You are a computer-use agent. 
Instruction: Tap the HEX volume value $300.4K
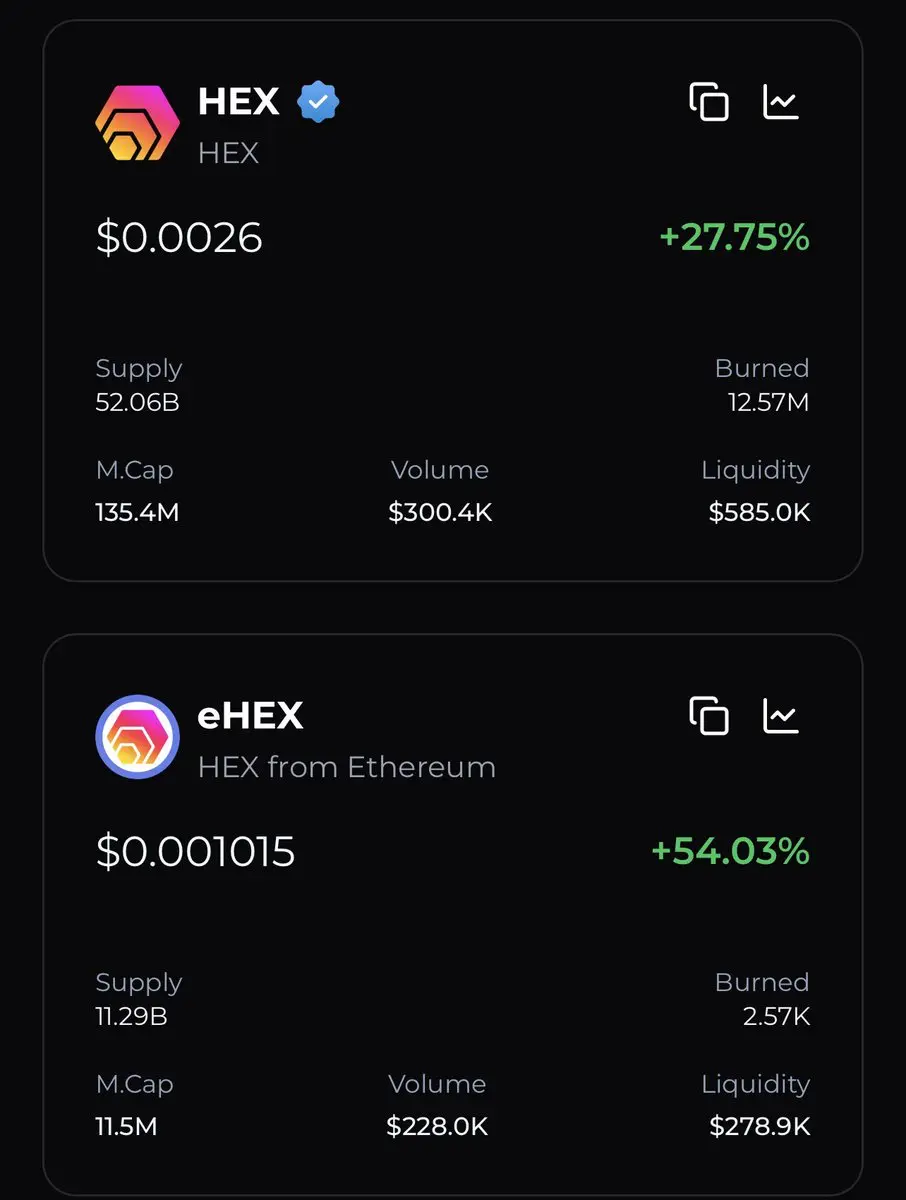click(x=441, y=513)
